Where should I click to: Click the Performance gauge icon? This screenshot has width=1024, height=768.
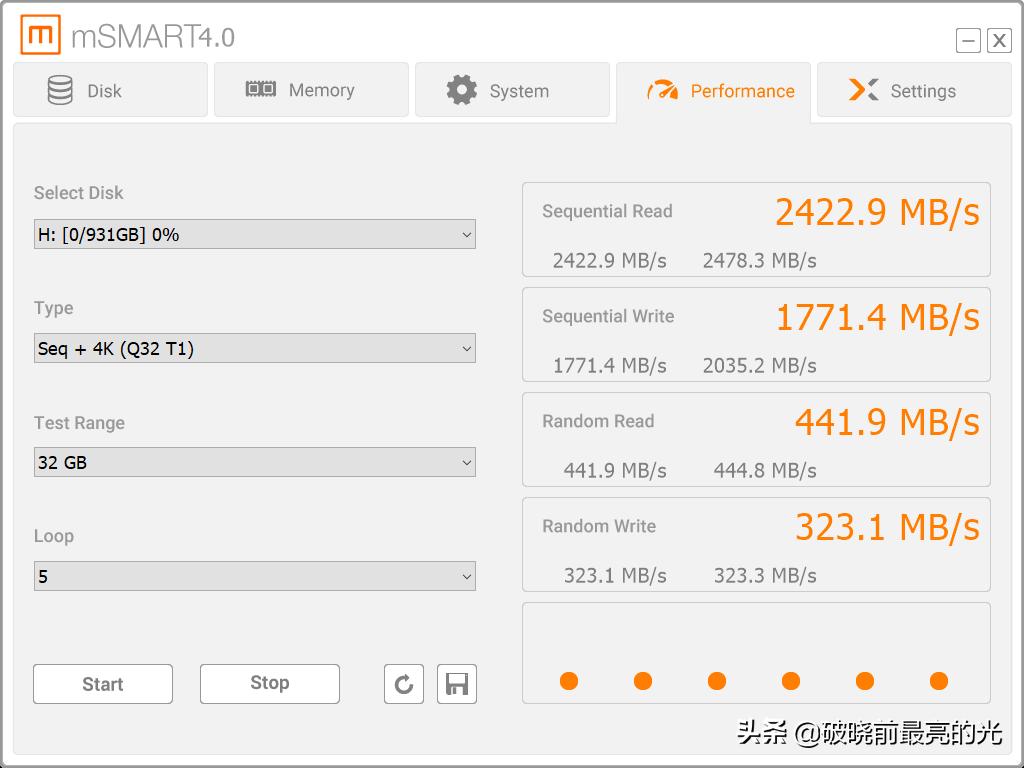coord(662,90)
